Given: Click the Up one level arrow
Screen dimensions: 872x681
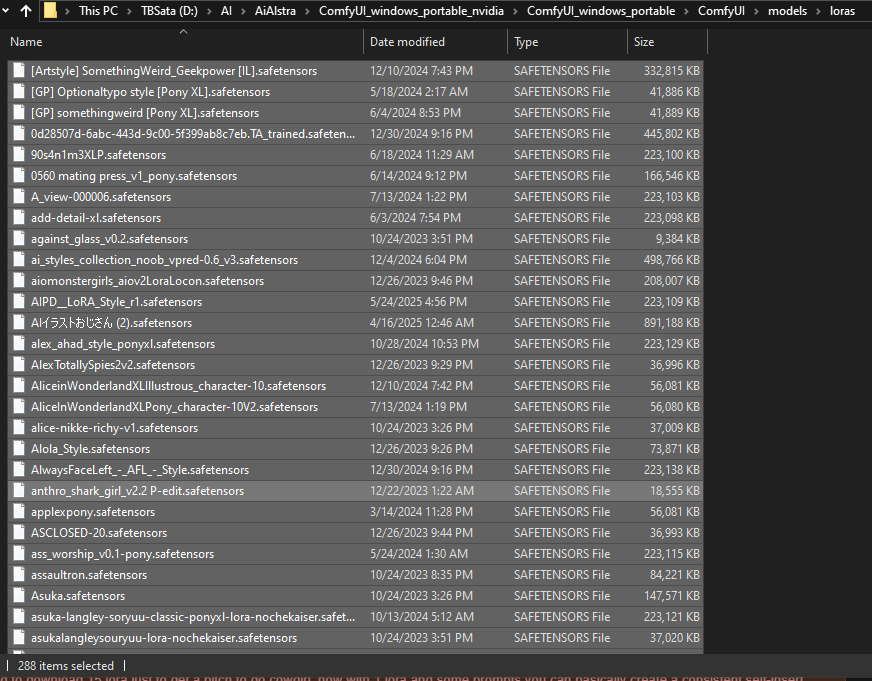Looking at the screenshot, I should [x=26, y=11].
